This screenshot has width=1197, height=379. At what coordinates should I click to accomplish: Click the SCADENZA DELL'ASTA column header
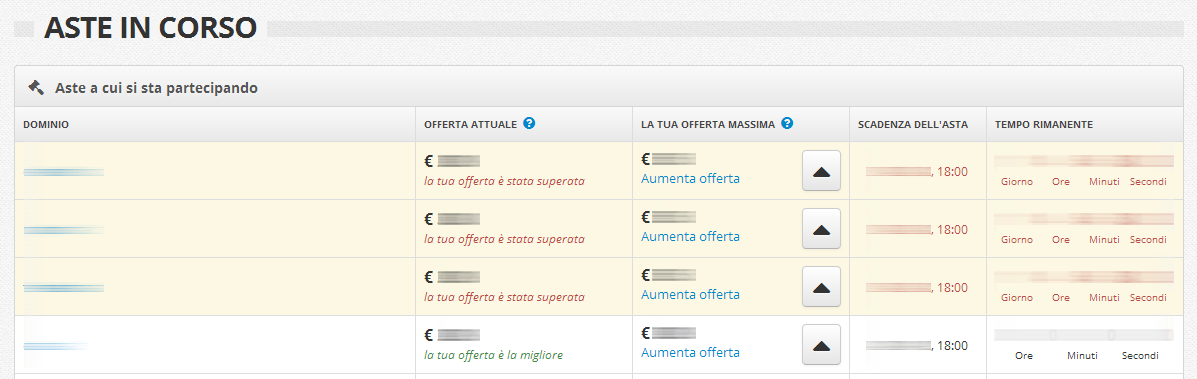[x=913, y=124]
